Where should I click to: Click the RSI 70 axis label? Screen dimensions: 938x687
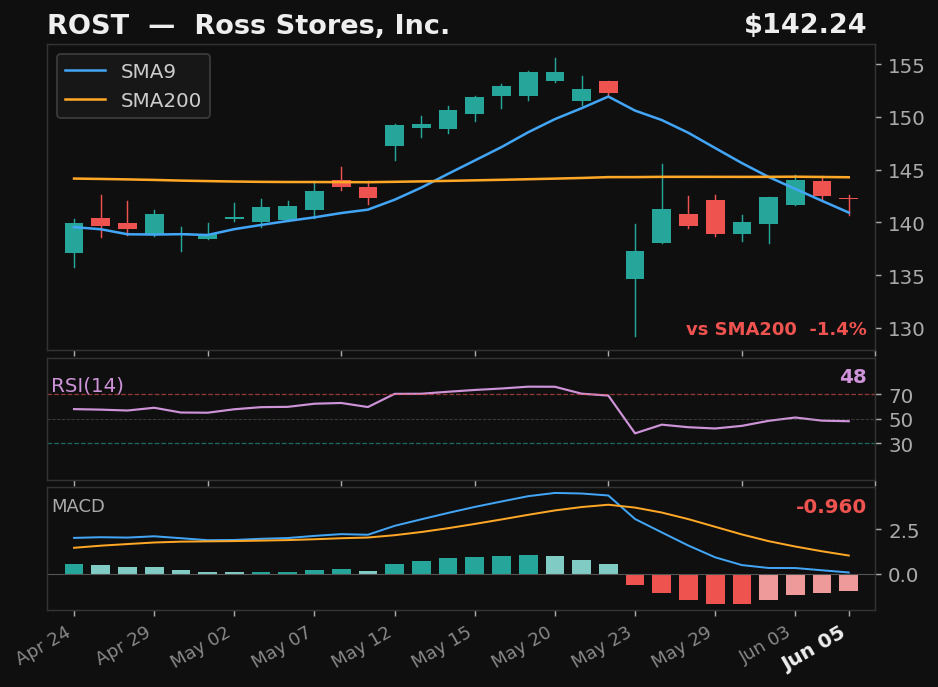click(x=900, y=396)
